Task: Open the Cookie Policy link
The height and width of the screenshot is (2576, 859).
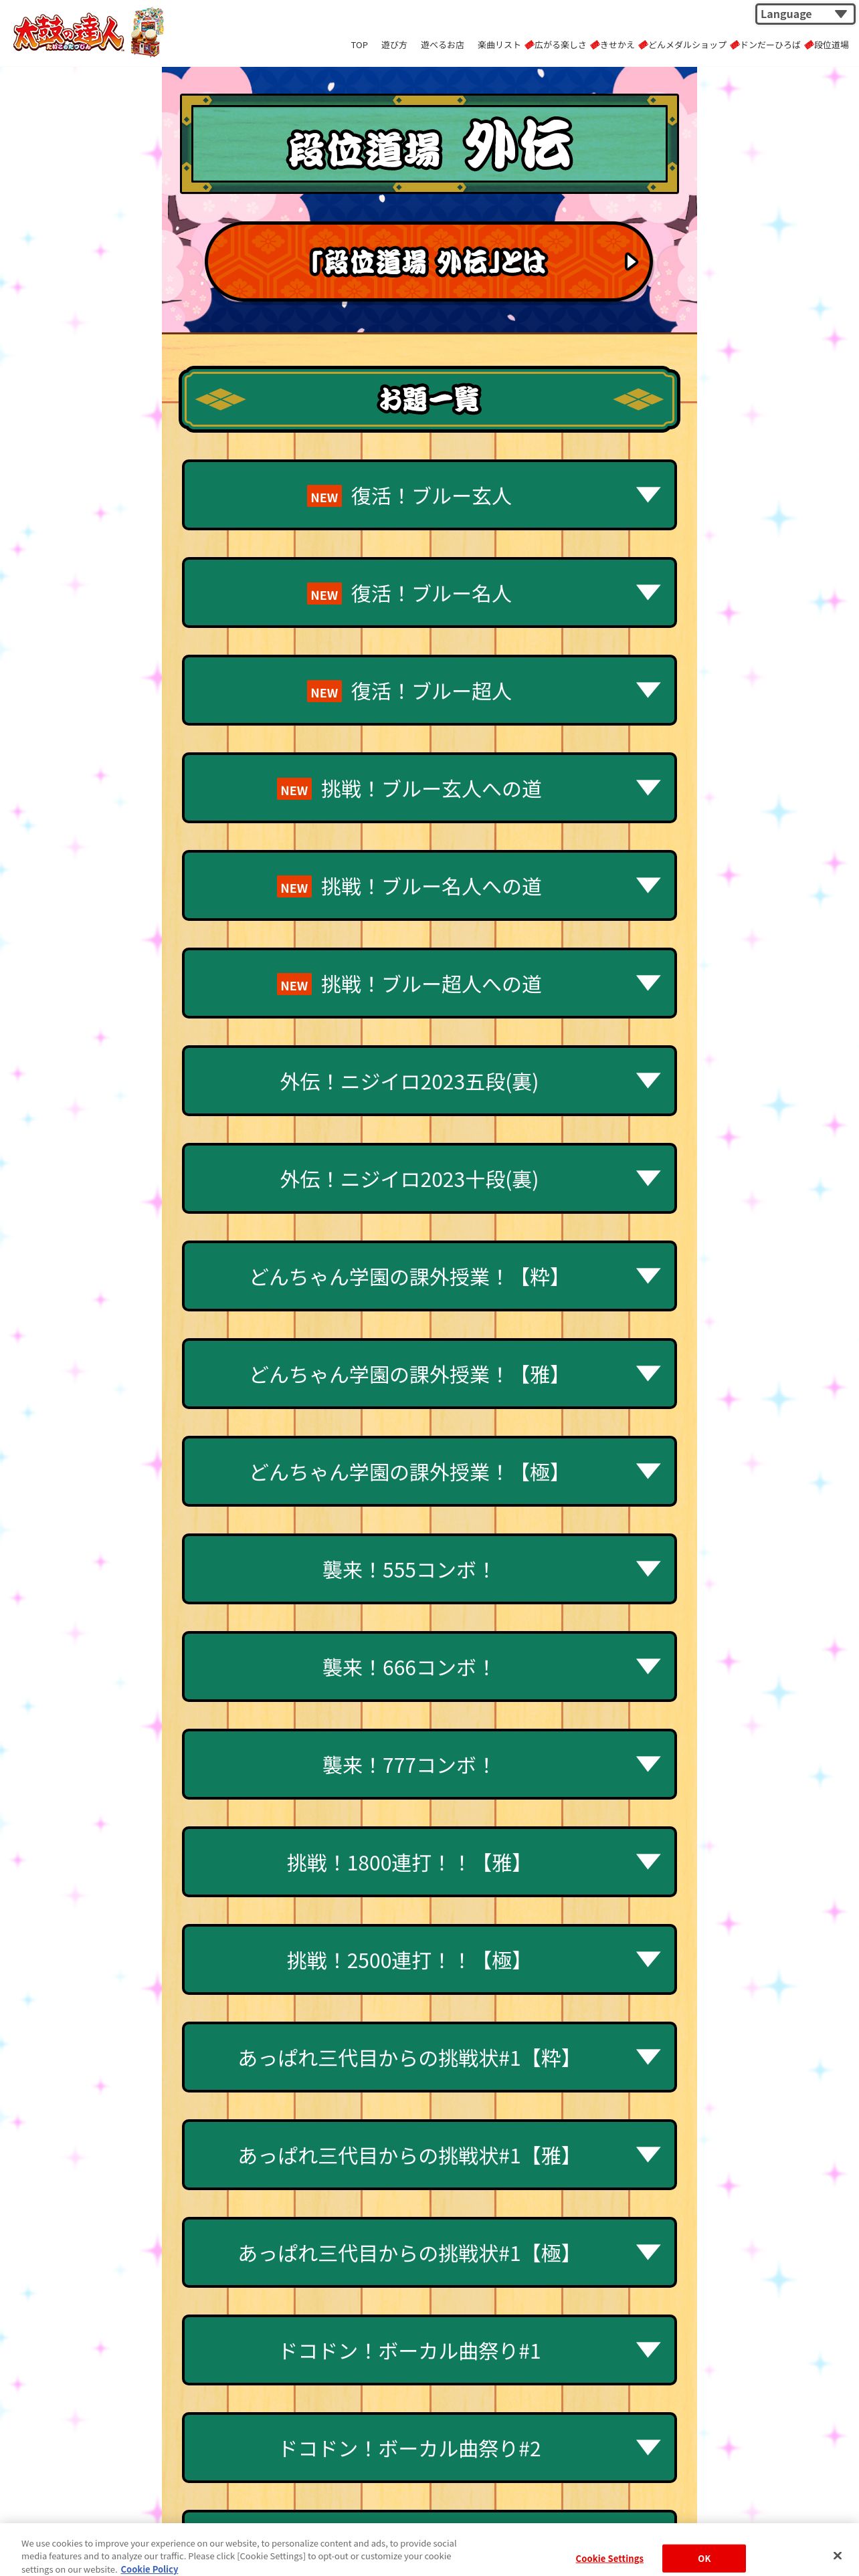Action: [149, 2568]
